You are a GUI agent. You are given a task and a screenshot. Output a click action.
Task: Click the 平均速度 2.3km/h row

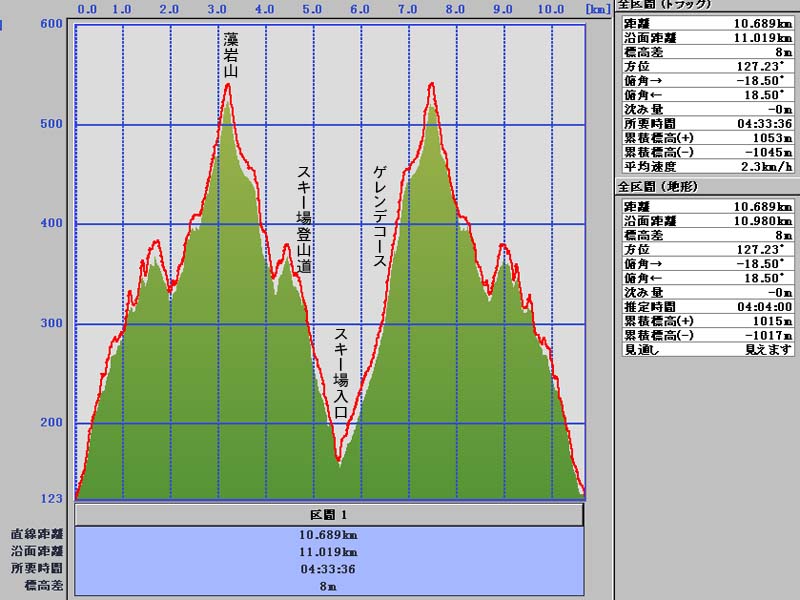click(x=709, y=167)
